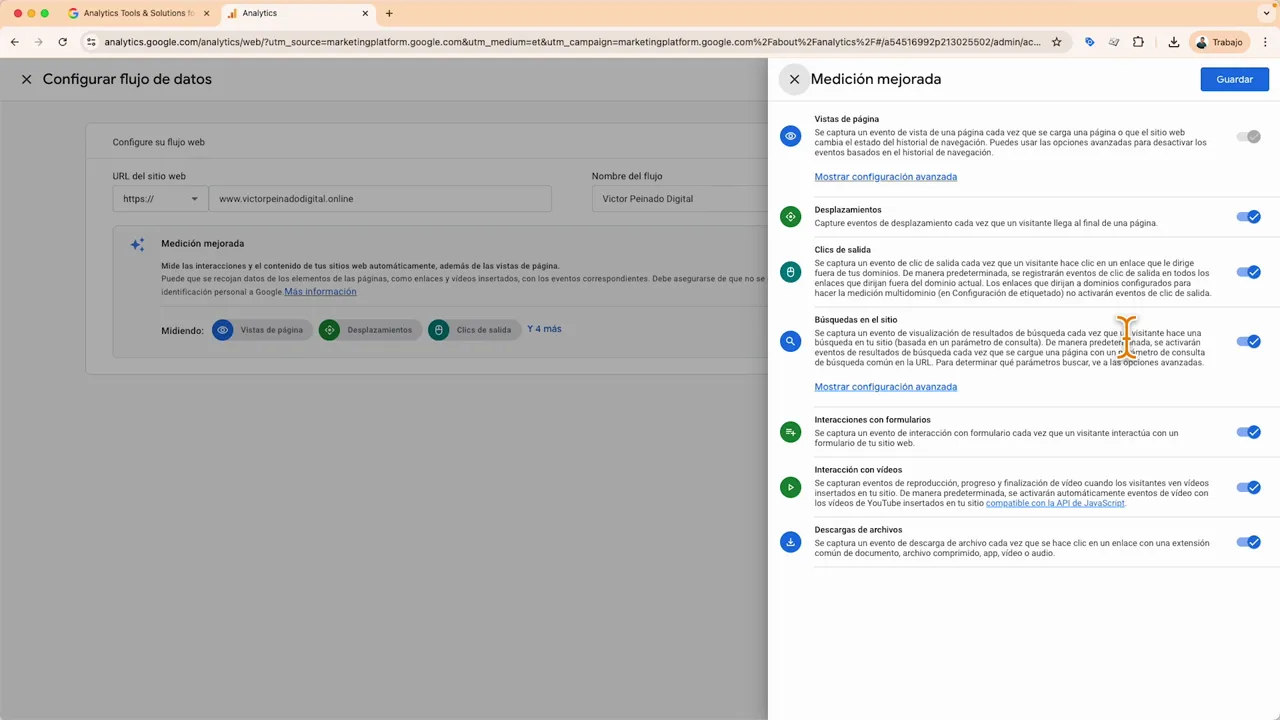Viewport: 1280px width, 720px height.
Task: Open the Chrome three-dot menu
Action: (1266, 42)
